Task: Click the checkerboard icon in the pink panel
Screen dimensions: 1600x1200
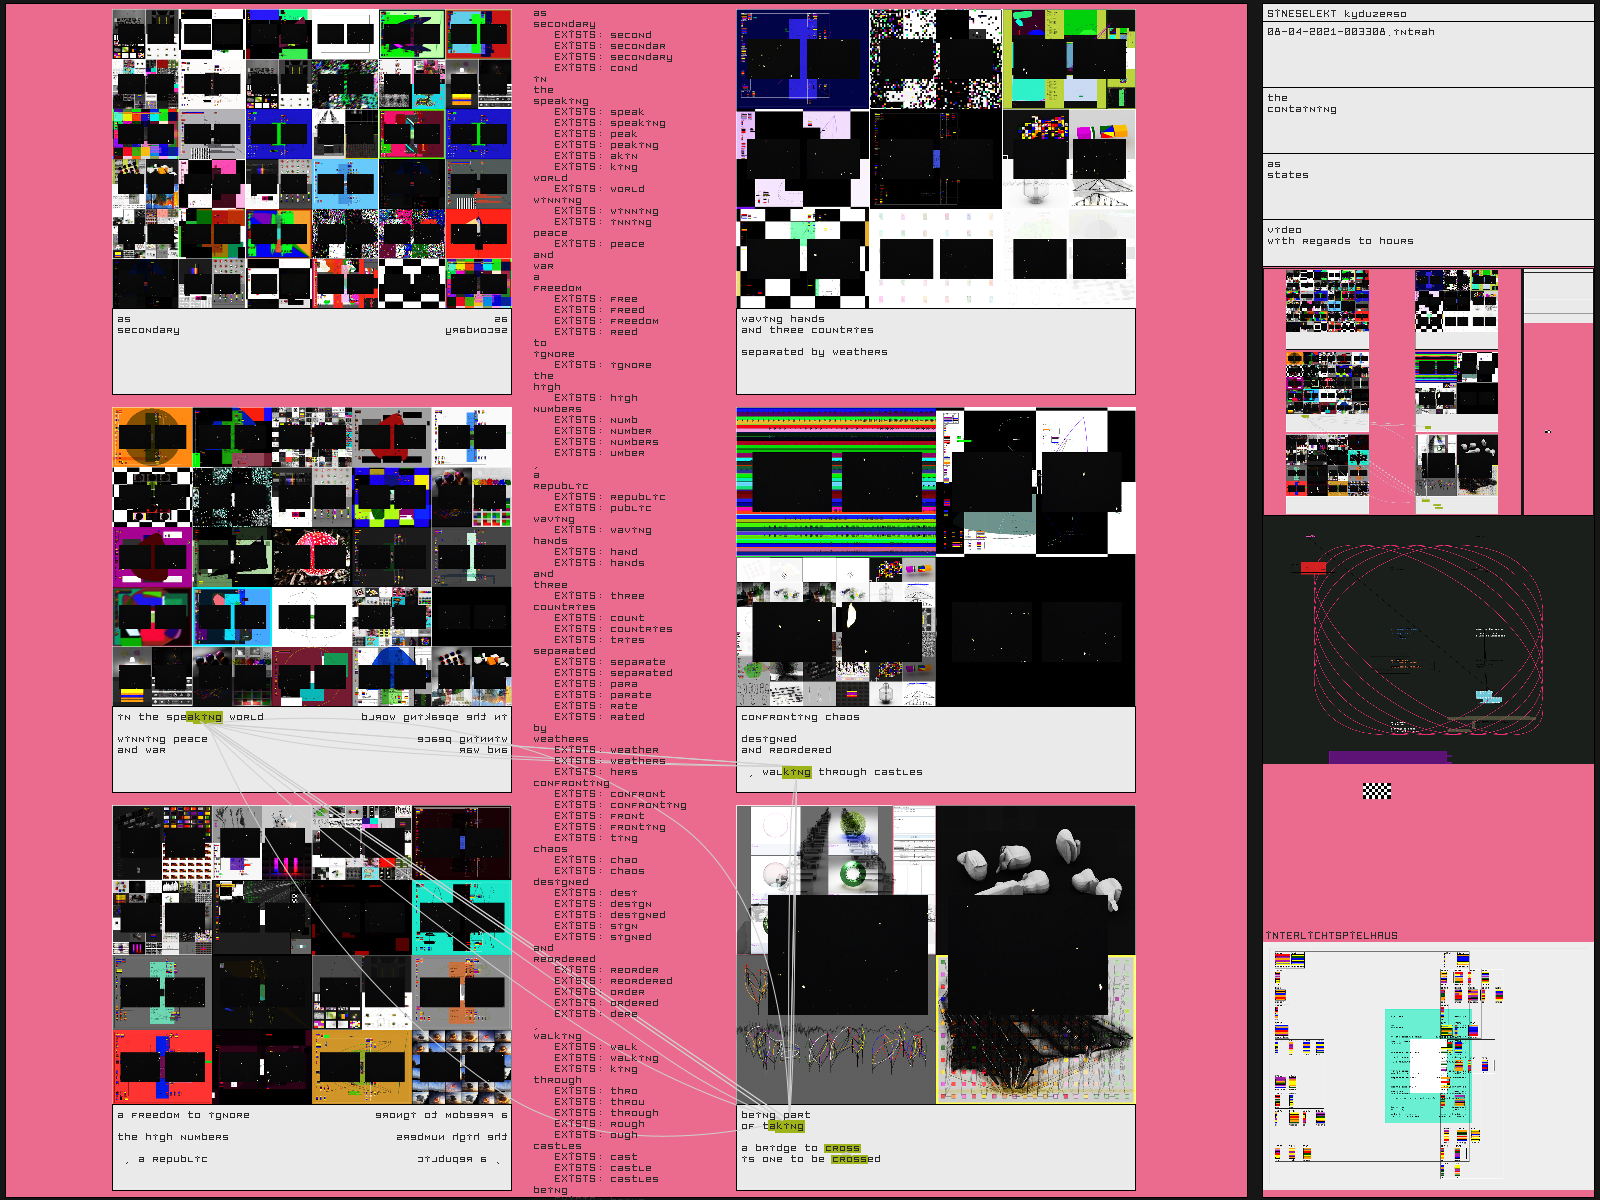Action: tap(1377, 791)
